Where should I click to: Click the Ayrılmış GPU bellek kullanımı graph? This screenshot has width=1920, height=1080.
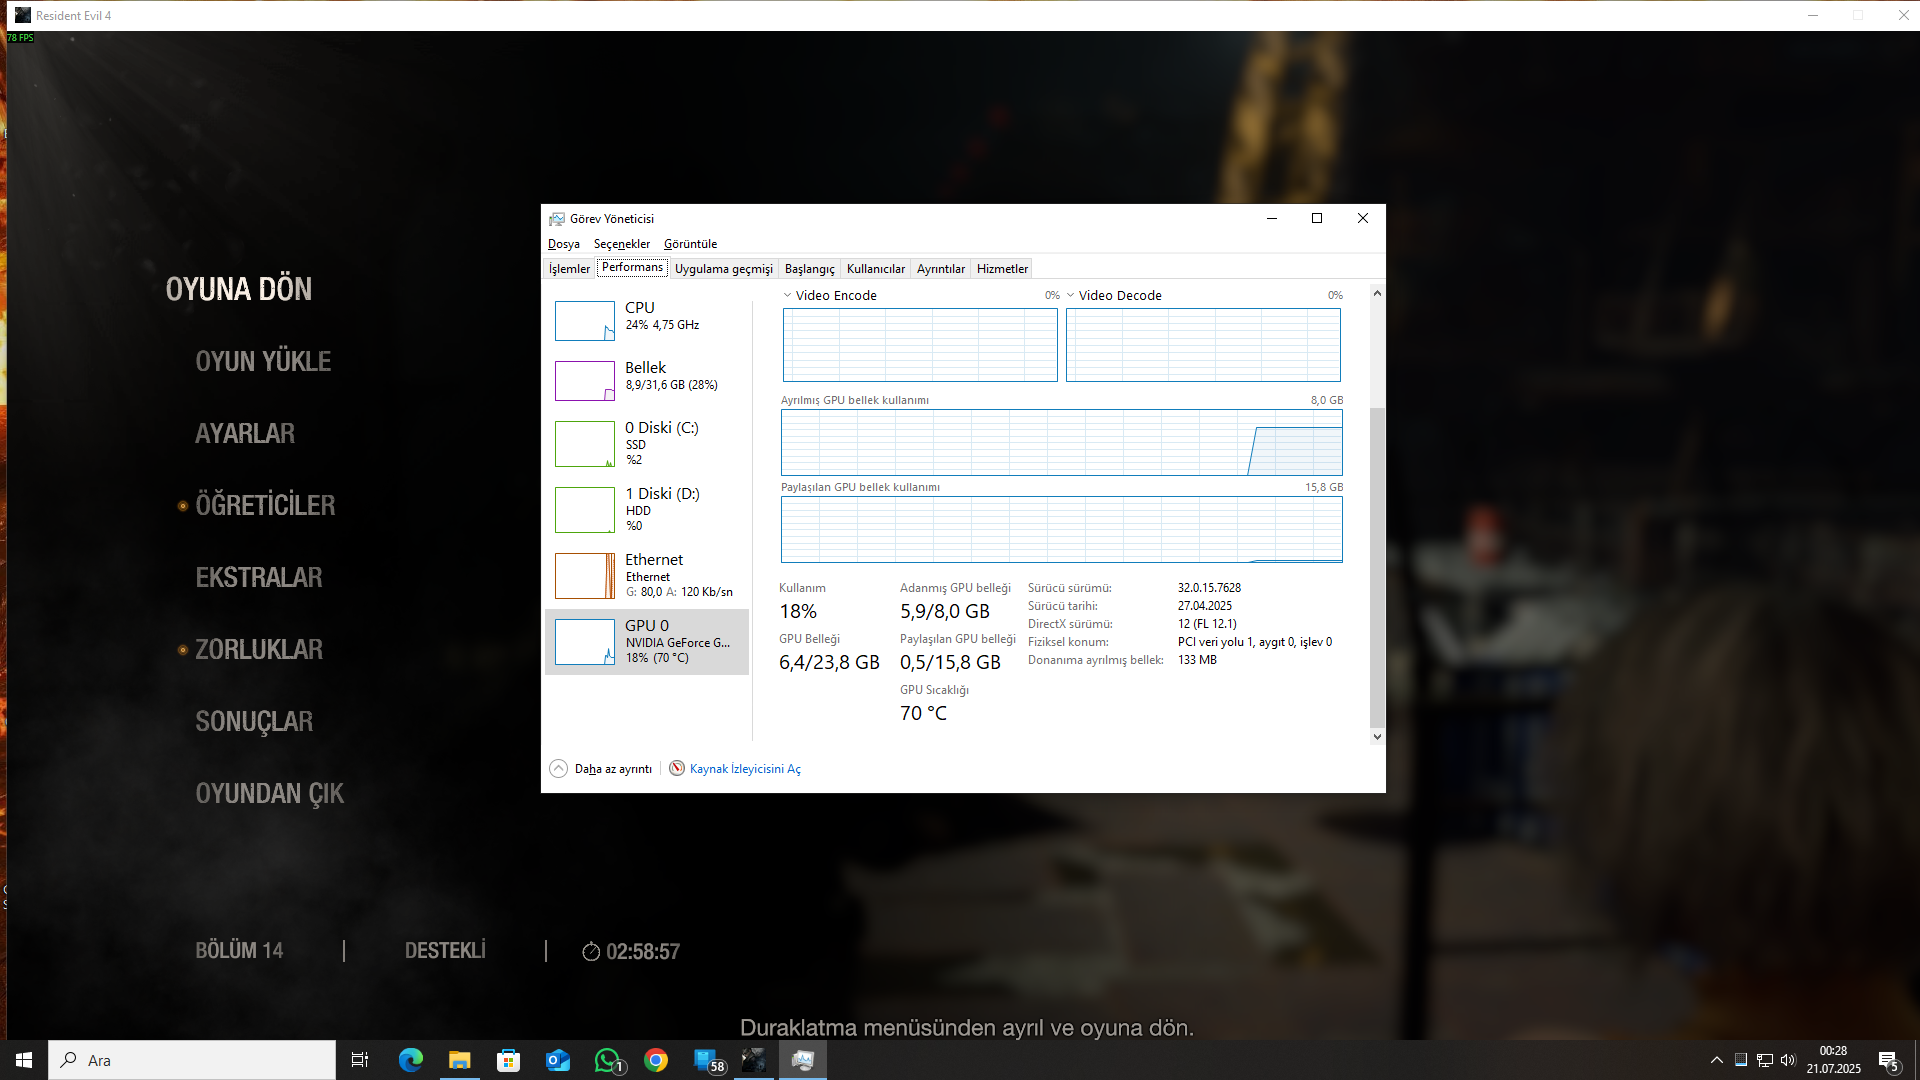click(1062, 442)
